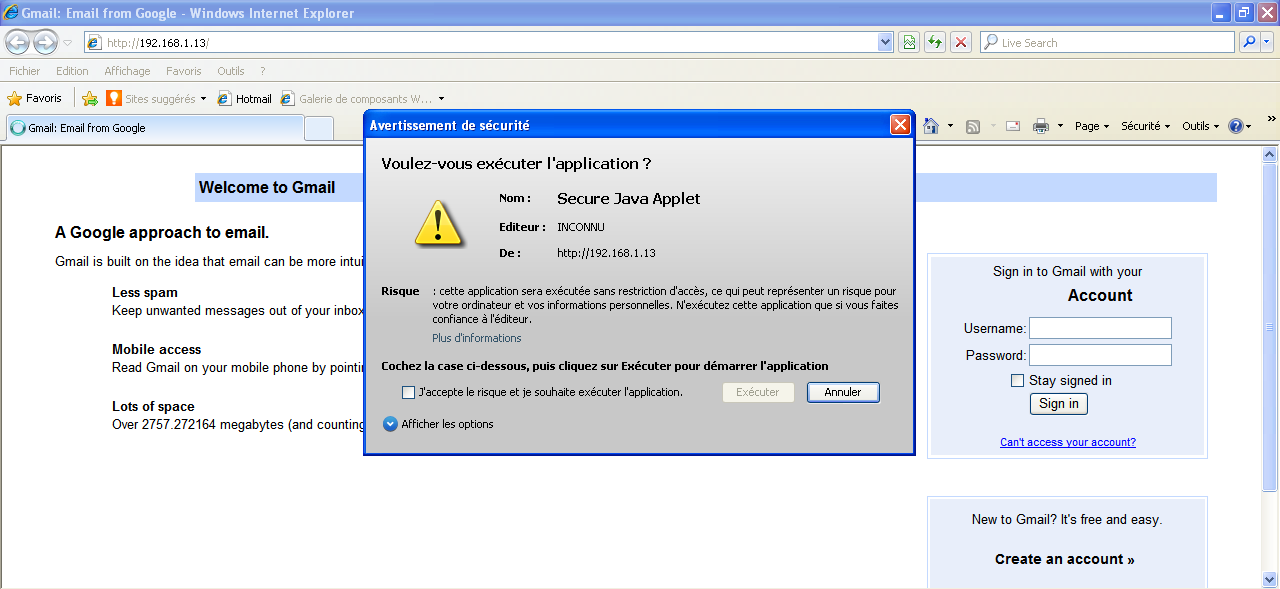This screenshot has height=589, width=1280.
Task: Click into the Username input field
Action: coord(1100,328)
